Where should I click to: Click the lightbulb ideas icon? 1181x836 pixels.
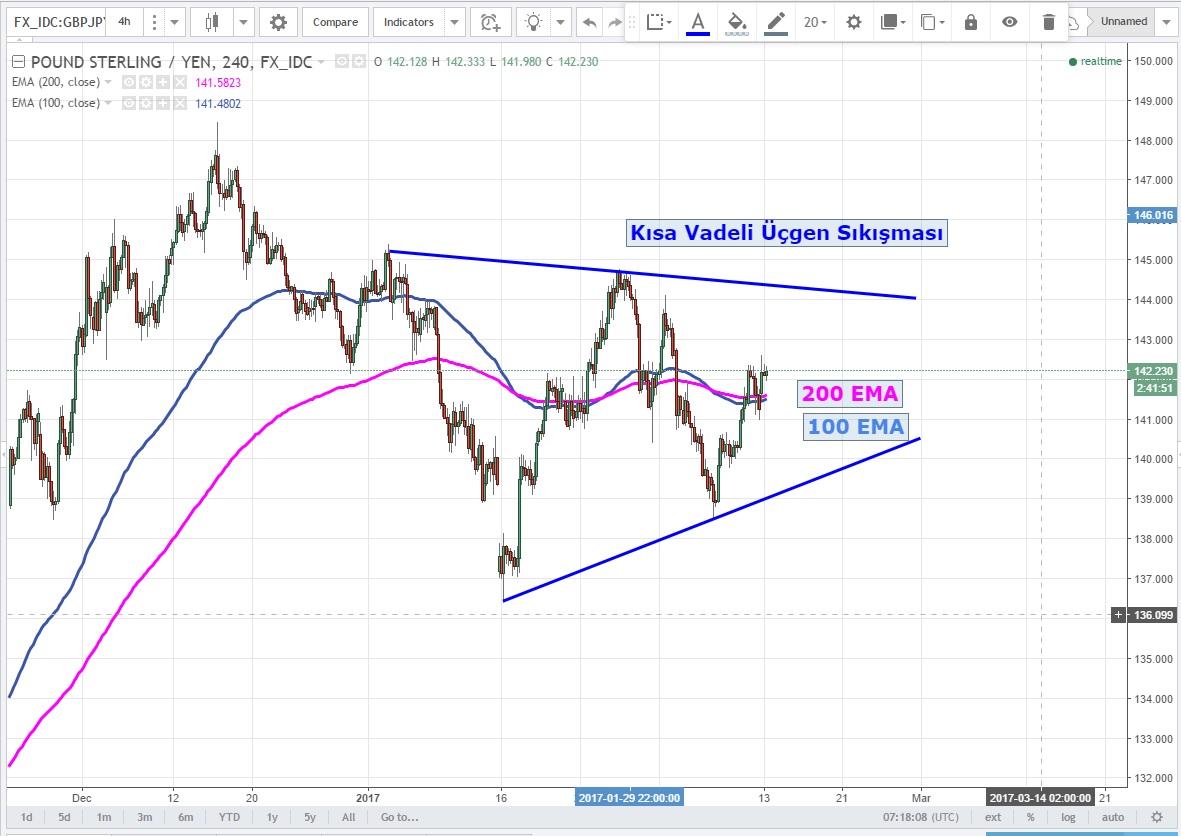coord(536,22)
